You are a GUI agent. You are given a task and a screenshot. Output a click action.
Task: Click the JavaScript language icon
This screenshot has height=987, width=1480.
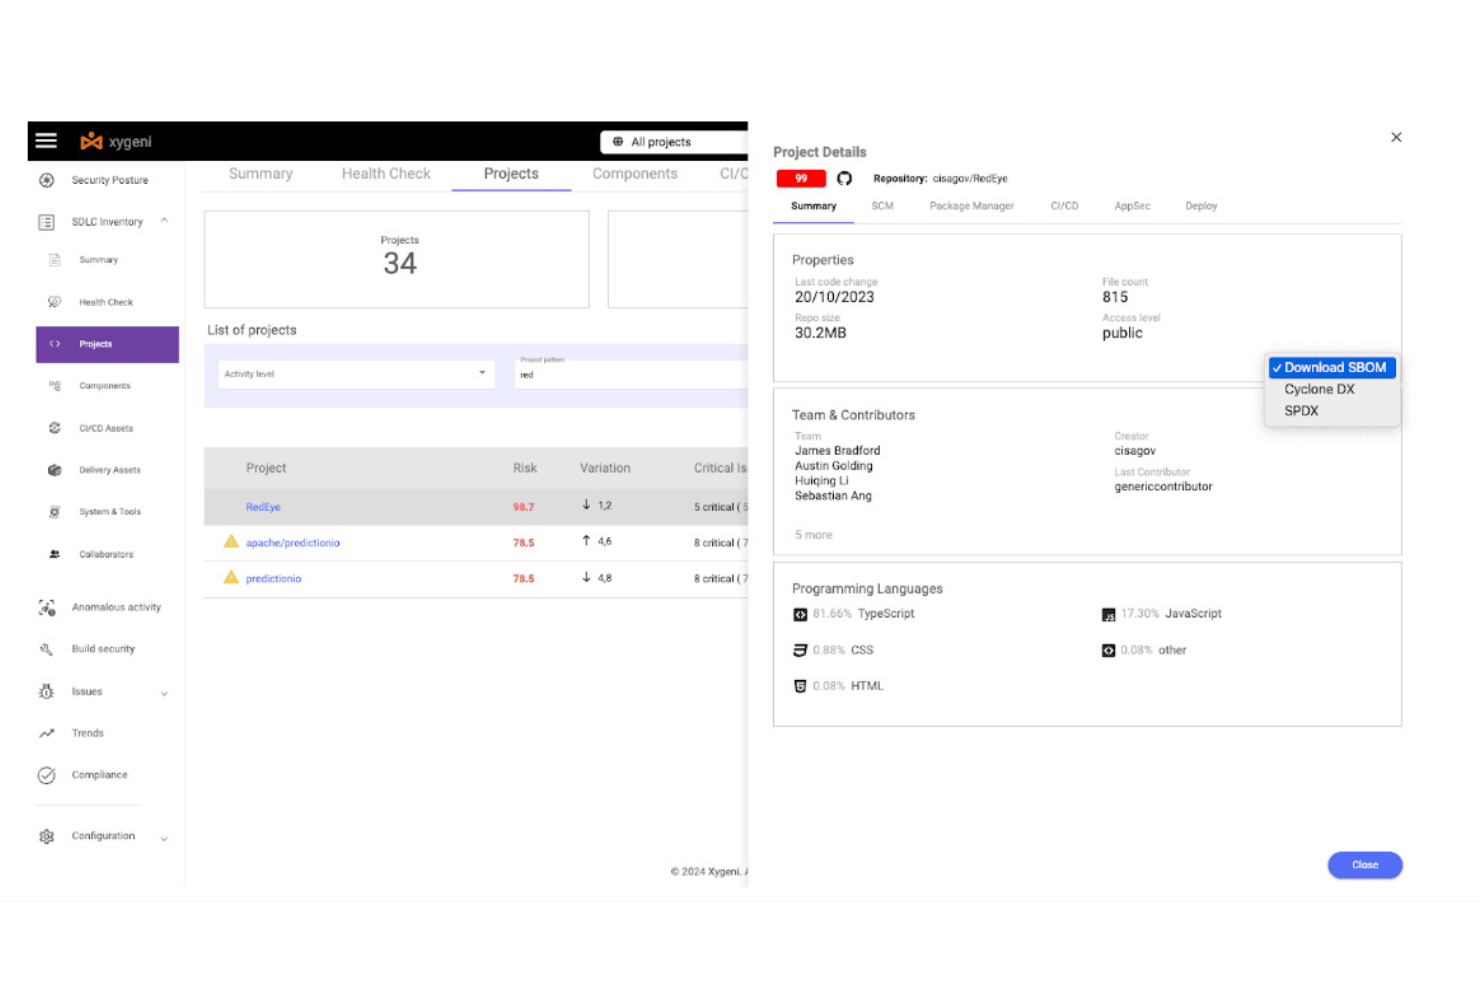(x=1108, y=614)
